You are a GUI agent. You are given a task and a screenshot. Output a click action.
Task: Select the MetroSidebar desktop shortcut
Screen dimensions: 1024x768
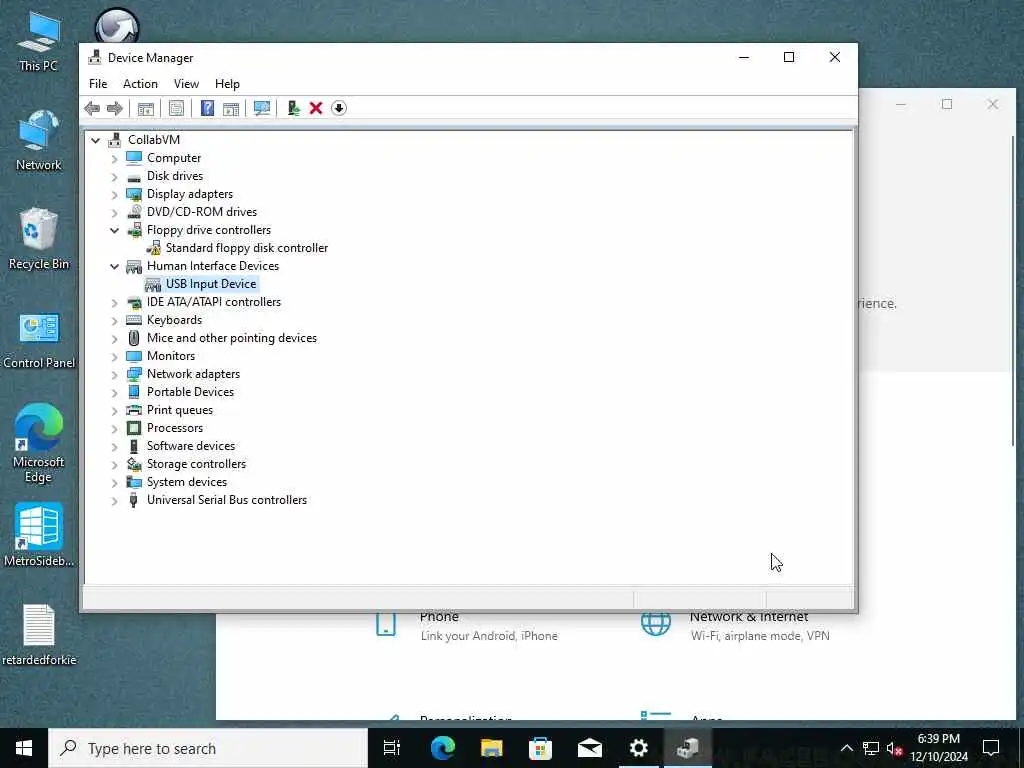[x=39, y=535]
